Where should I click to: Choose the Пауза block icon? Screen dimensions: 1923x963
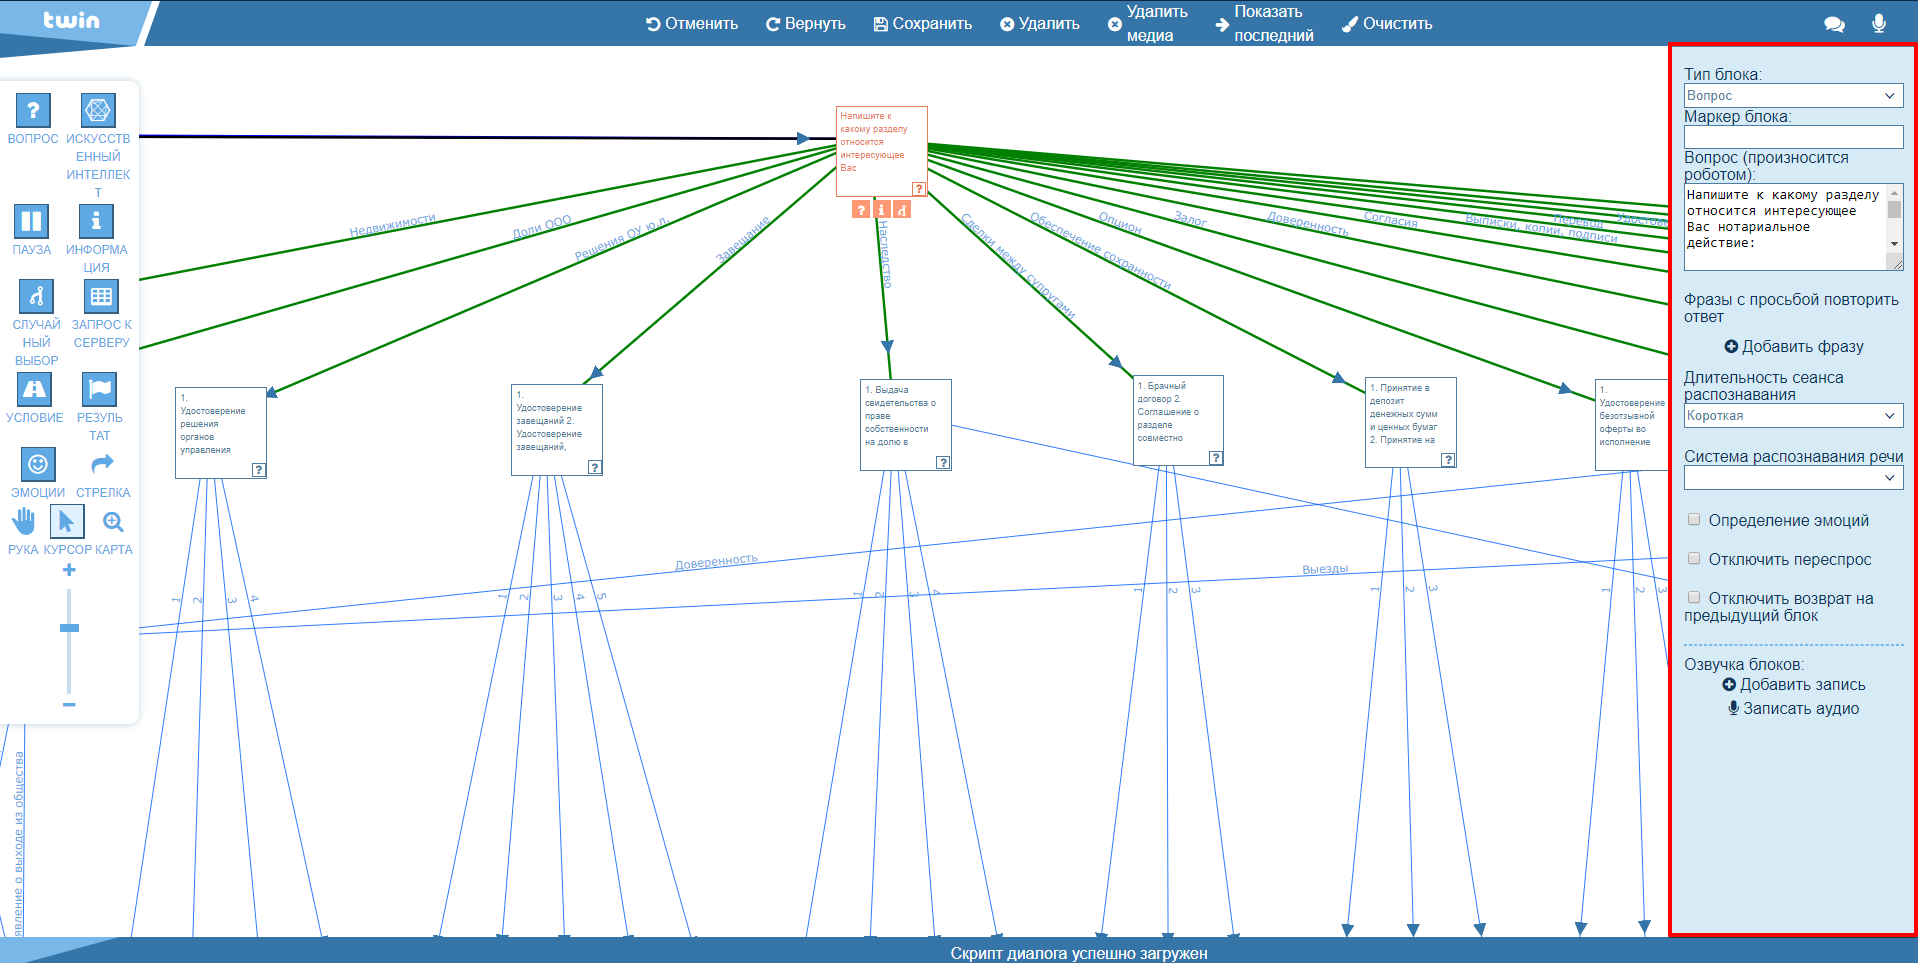[32, 221]
